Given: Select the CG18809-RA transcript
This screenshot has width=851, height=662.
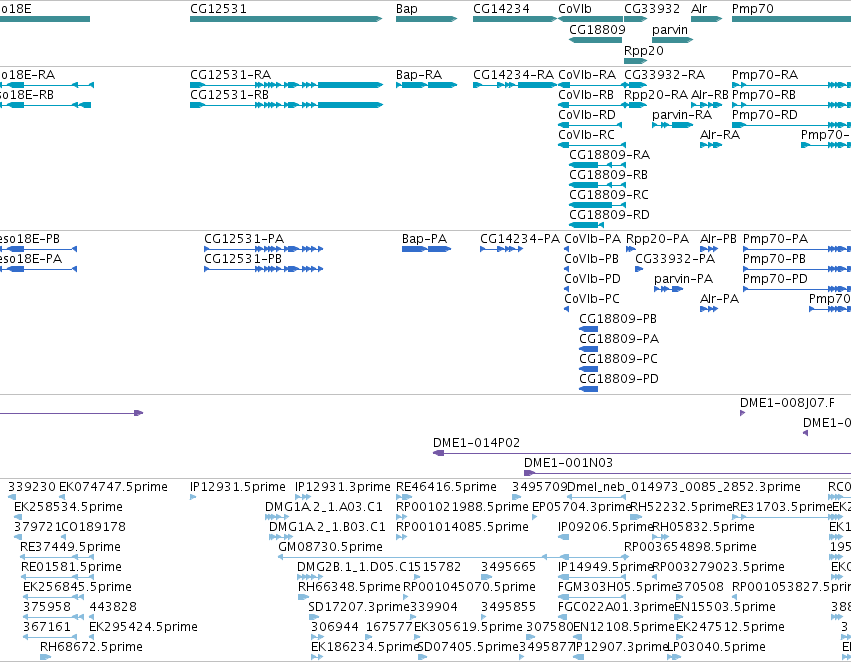Looking at the screenshot, I should click(x=597, y=165).
